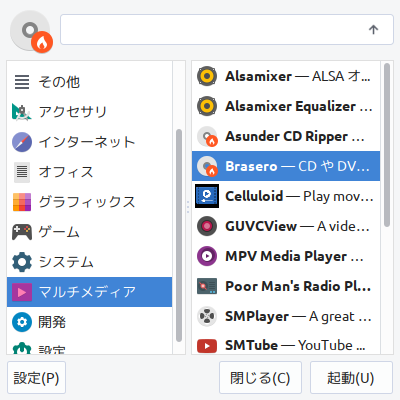Select the その他 category
This screenshot has height=400, width=400.
click(89, 82)
